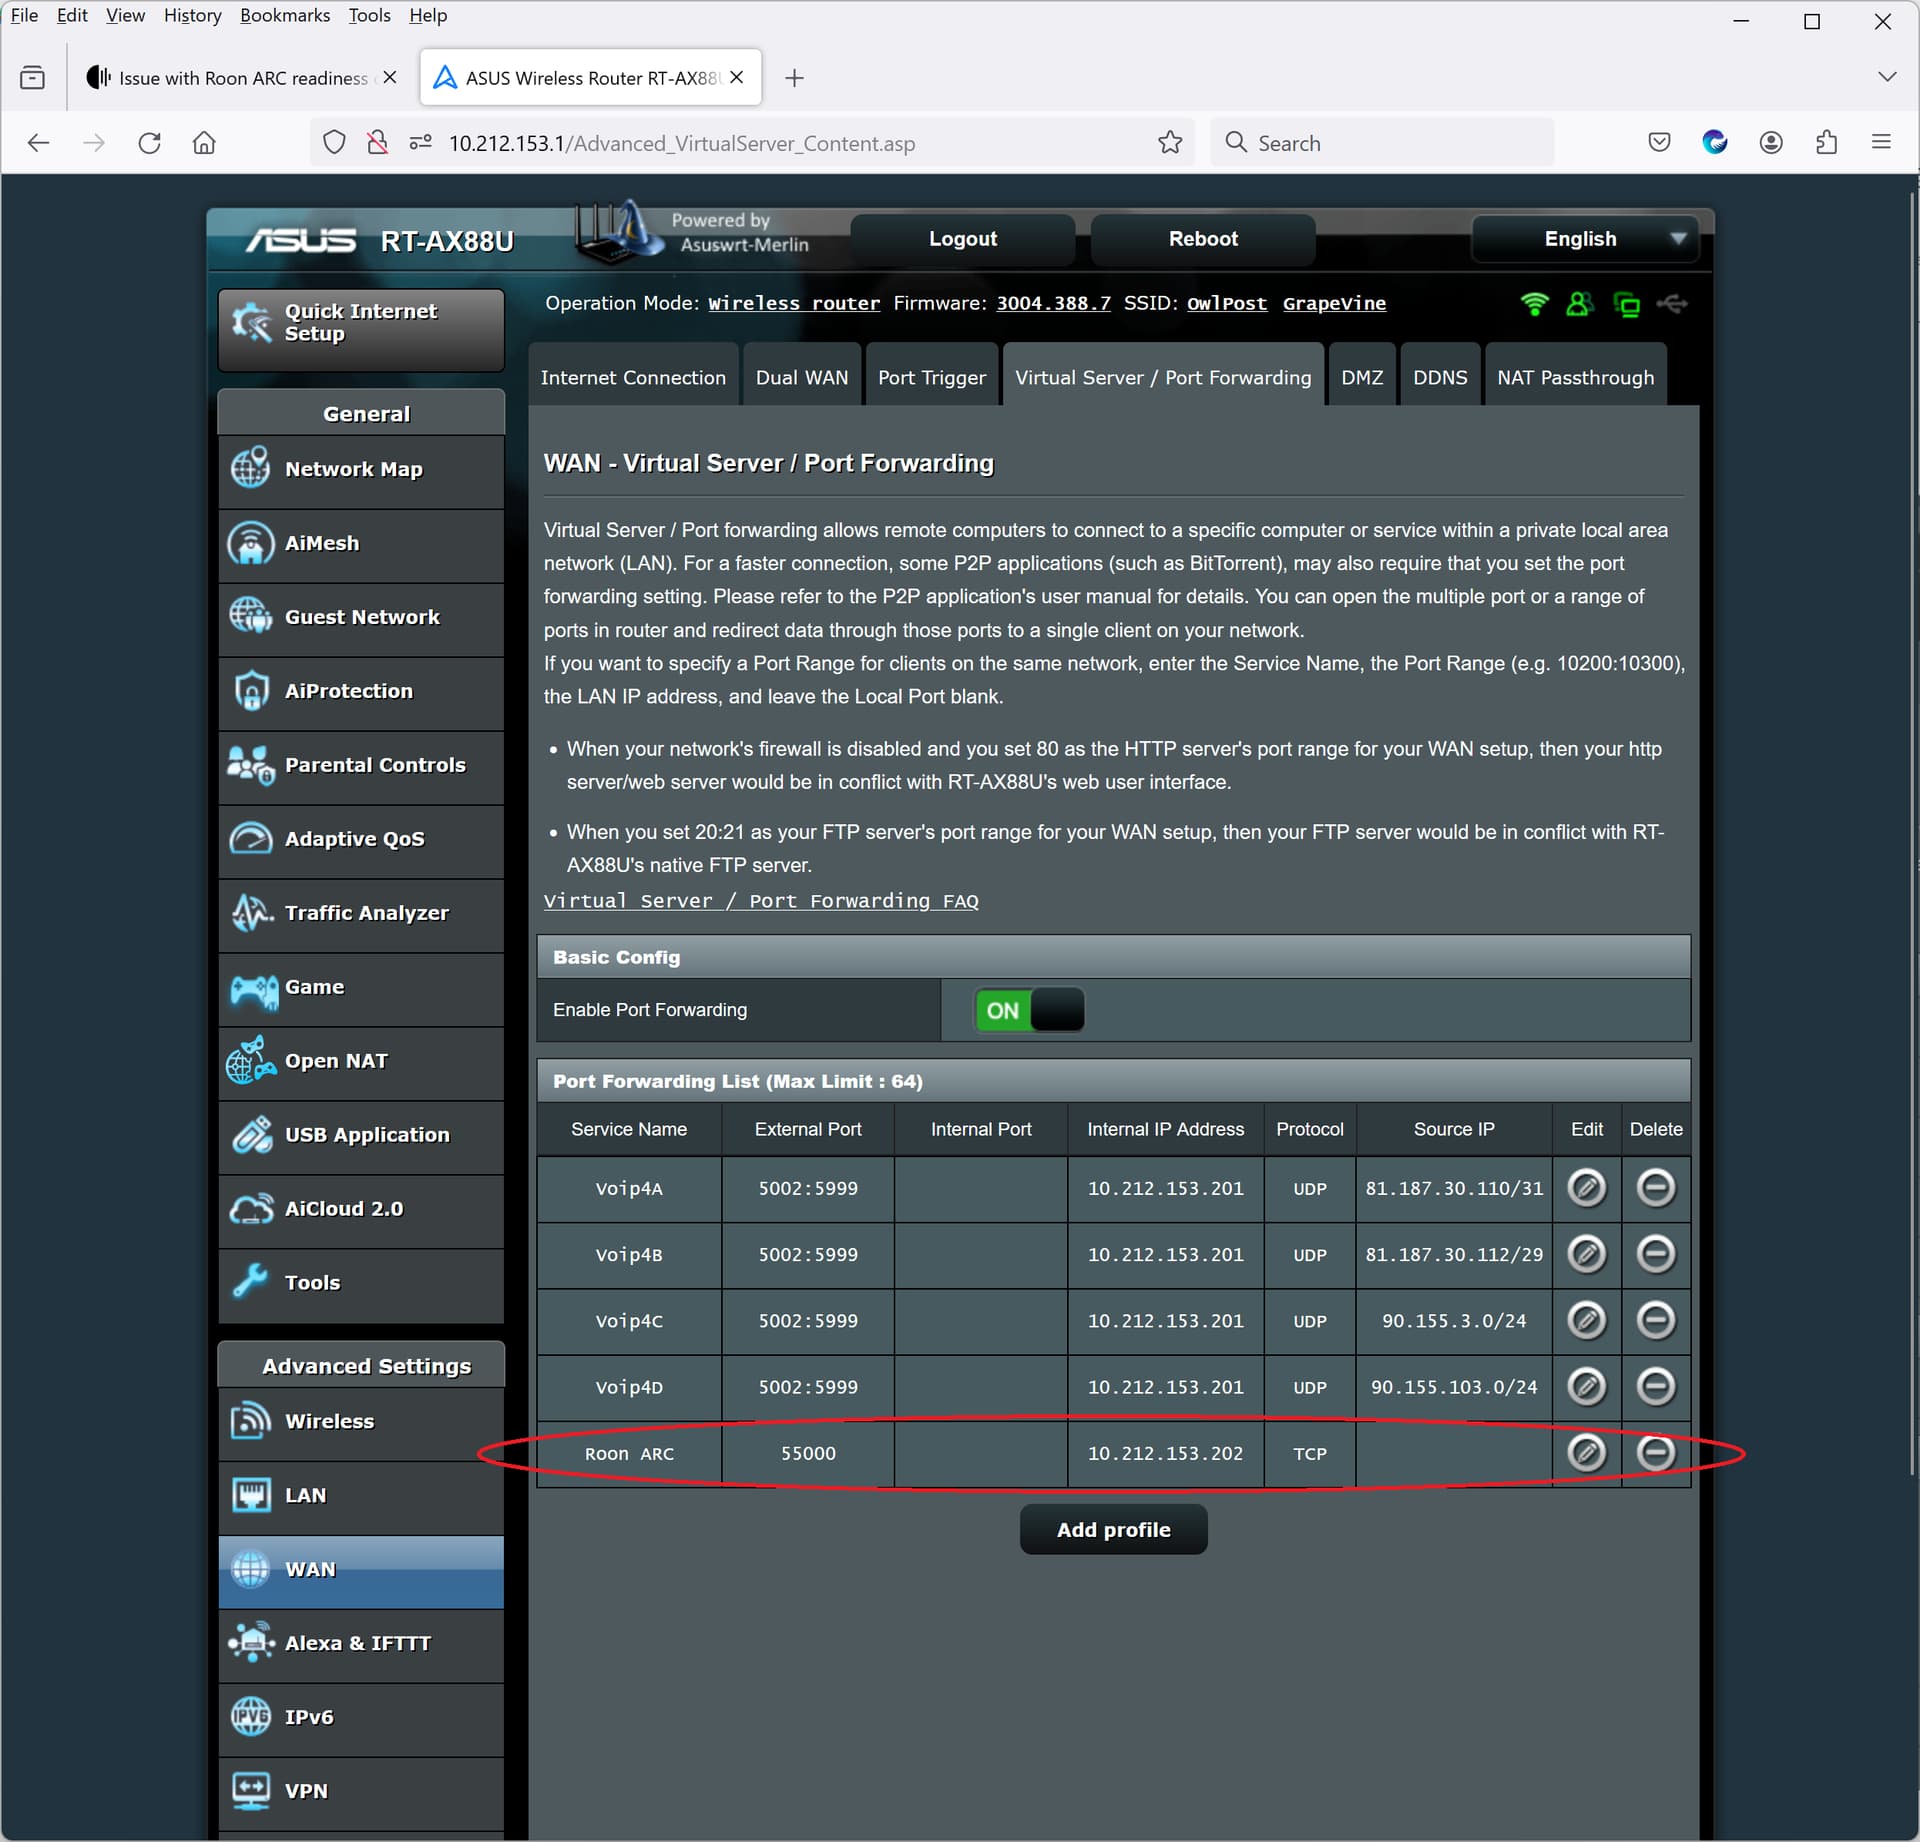Switch to Roon ARC readiness browser tab
This screenshot has width=1920, height=1842.
242,77
